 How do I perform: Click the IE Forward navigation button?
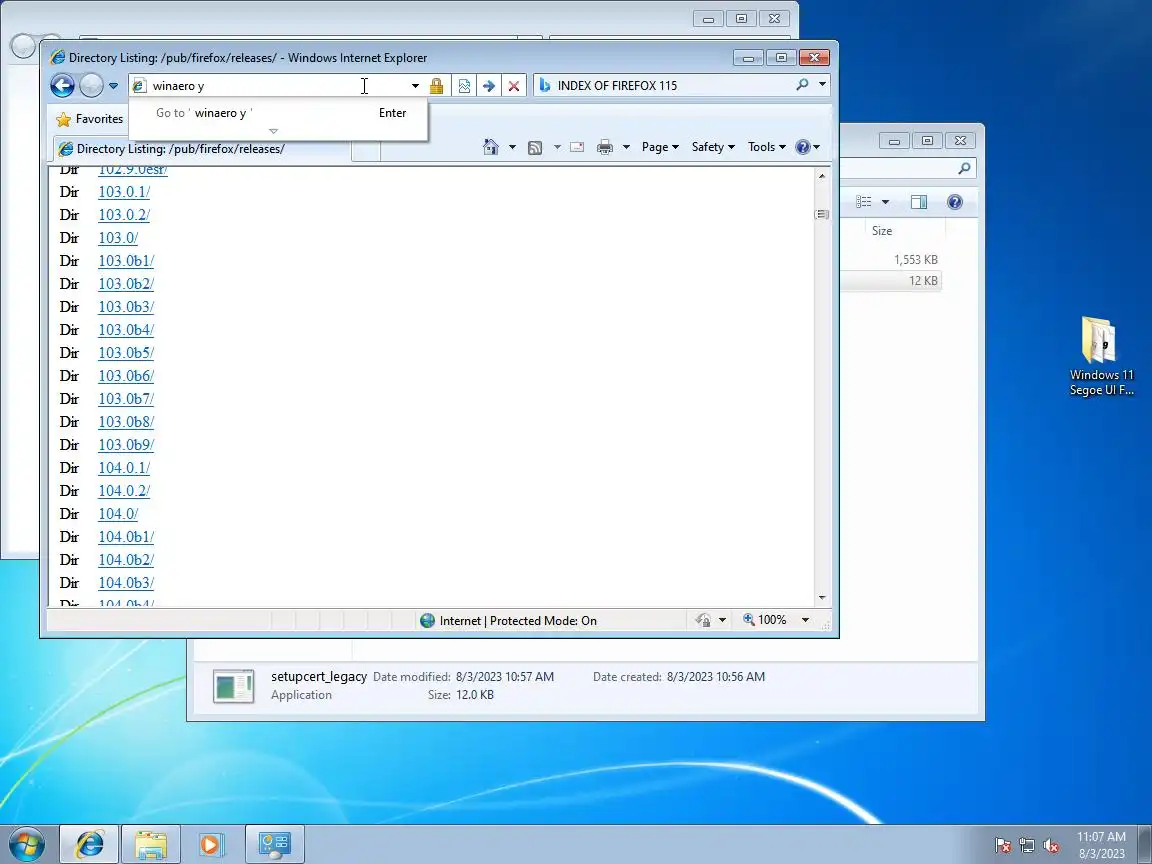point(91,85)
